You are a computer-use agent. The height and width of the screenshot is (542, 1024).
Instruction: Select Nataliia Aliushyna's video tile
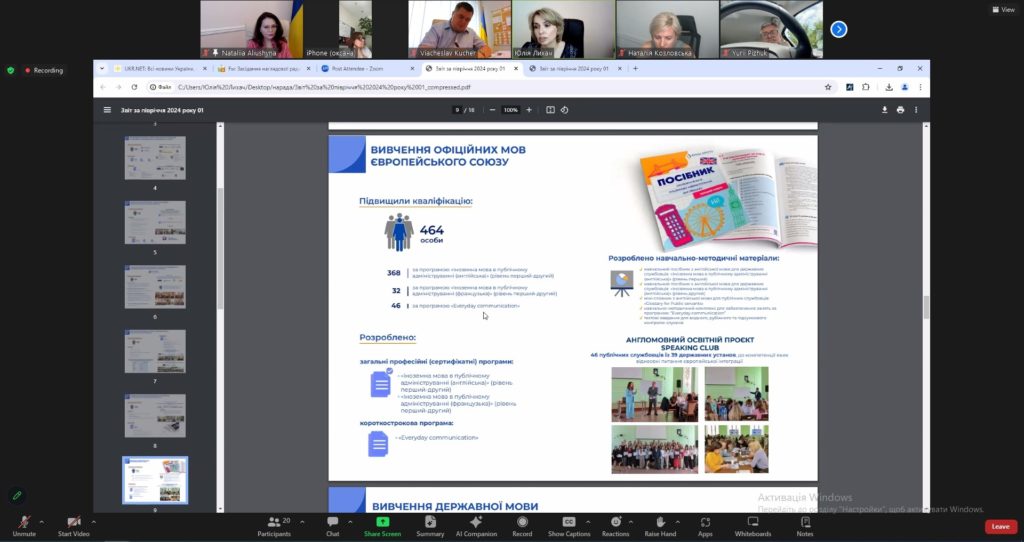tap(251, 29)
